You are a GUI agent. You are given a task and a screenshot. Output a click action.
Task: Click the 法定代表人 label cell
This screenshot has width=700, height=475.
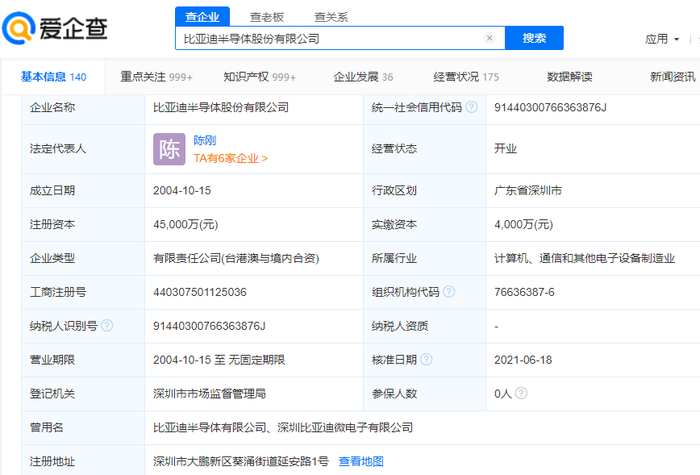(83, 149)
